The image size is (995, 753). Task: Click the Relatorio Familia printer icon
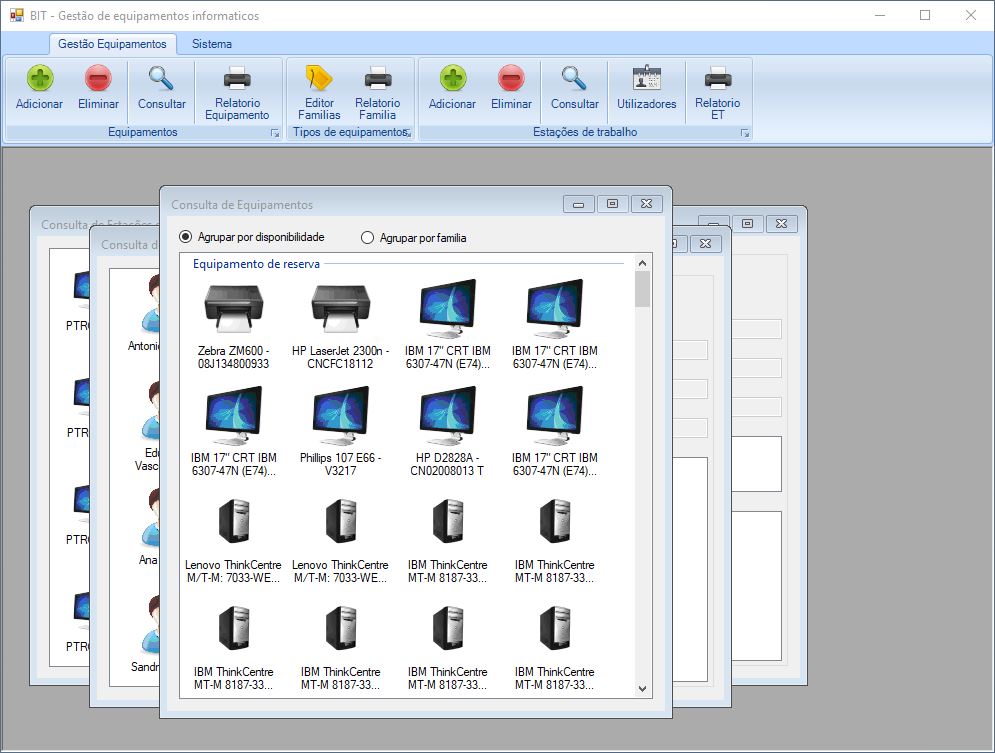[x=377, y=90]
